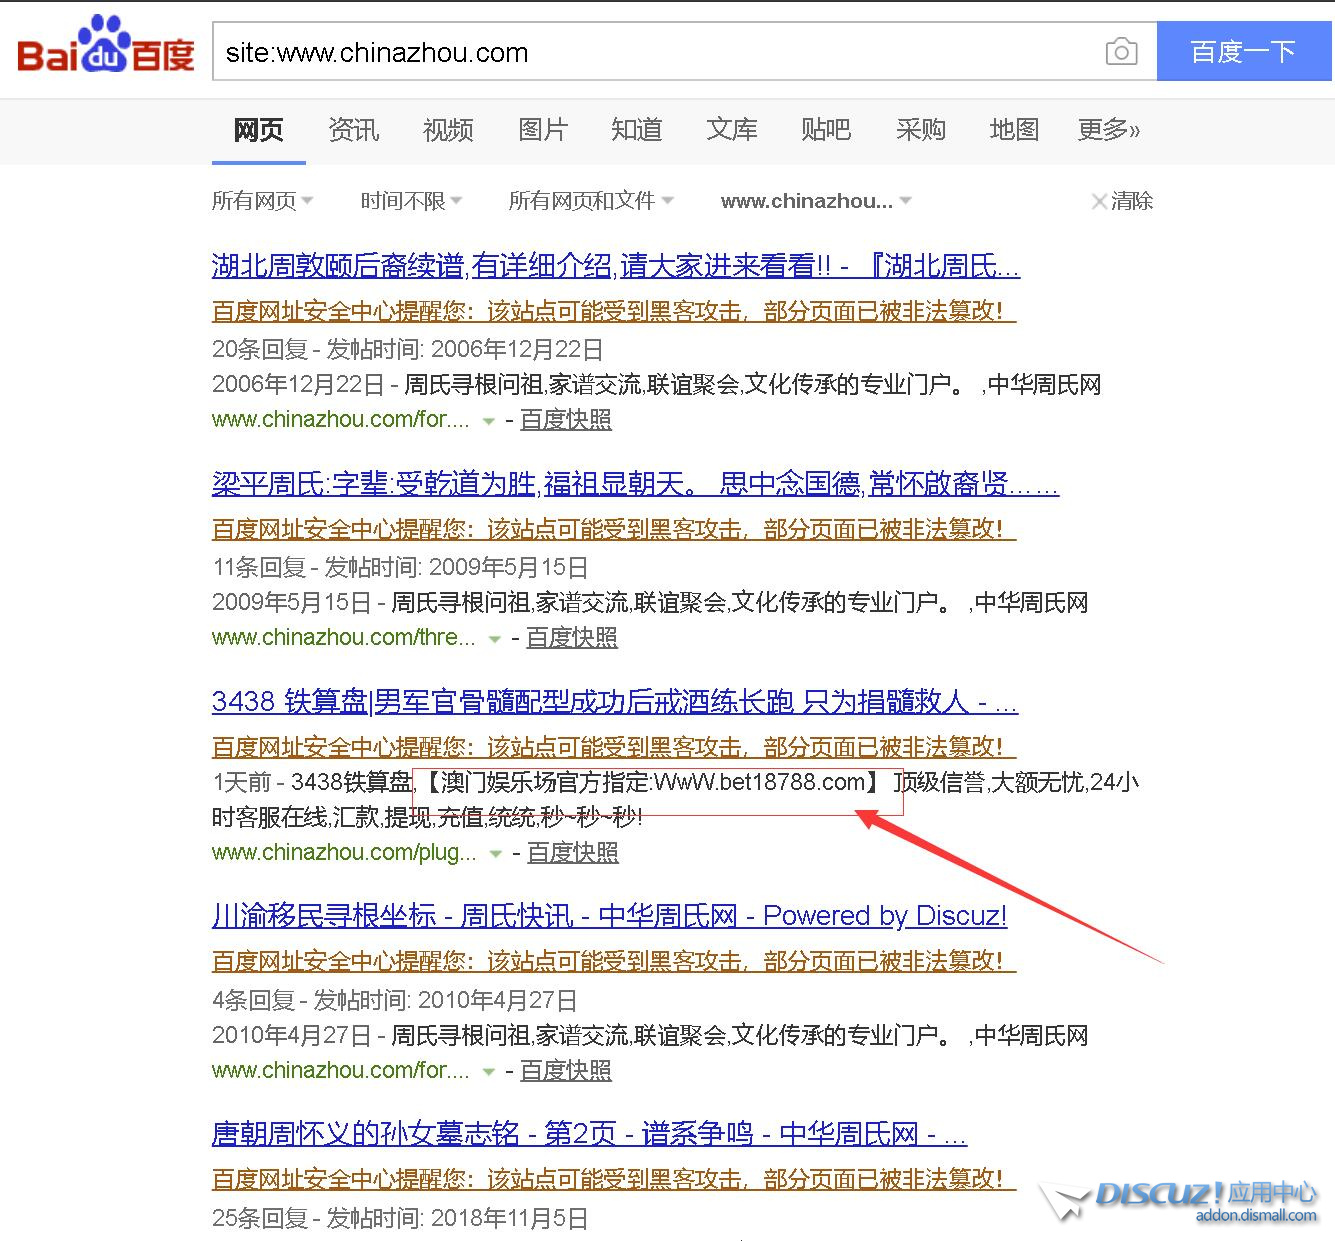
Task: Click URL text www.chinazhou.com/plug...
Action: coord(344,853)
